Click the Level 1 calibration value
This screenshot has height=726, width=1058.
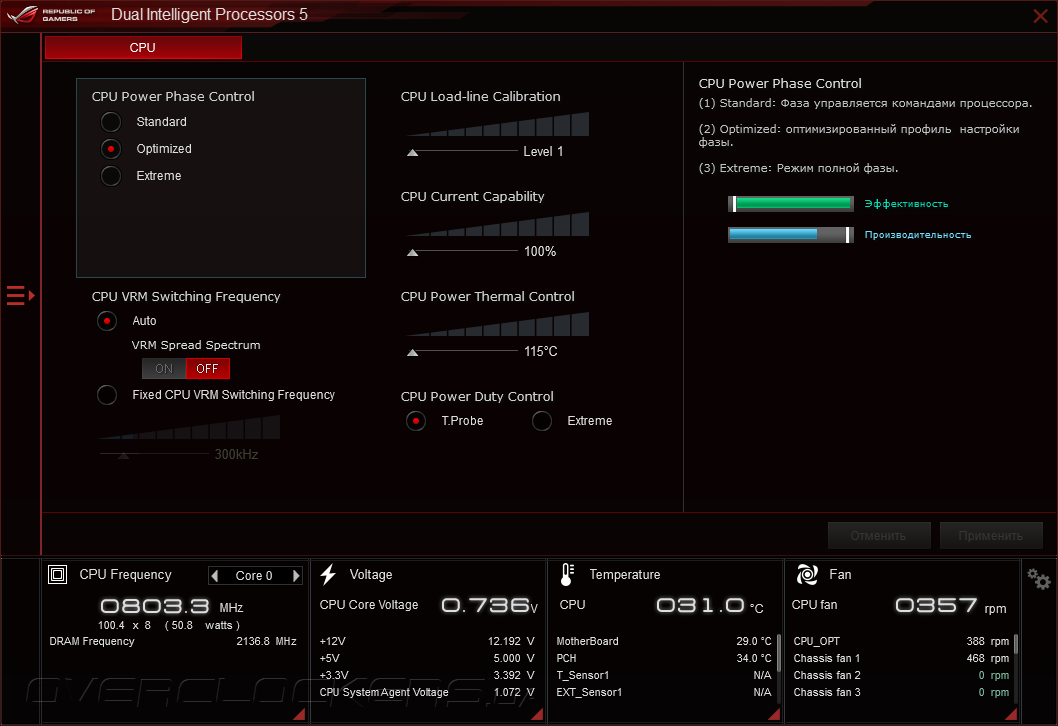(x=543, y=151)
